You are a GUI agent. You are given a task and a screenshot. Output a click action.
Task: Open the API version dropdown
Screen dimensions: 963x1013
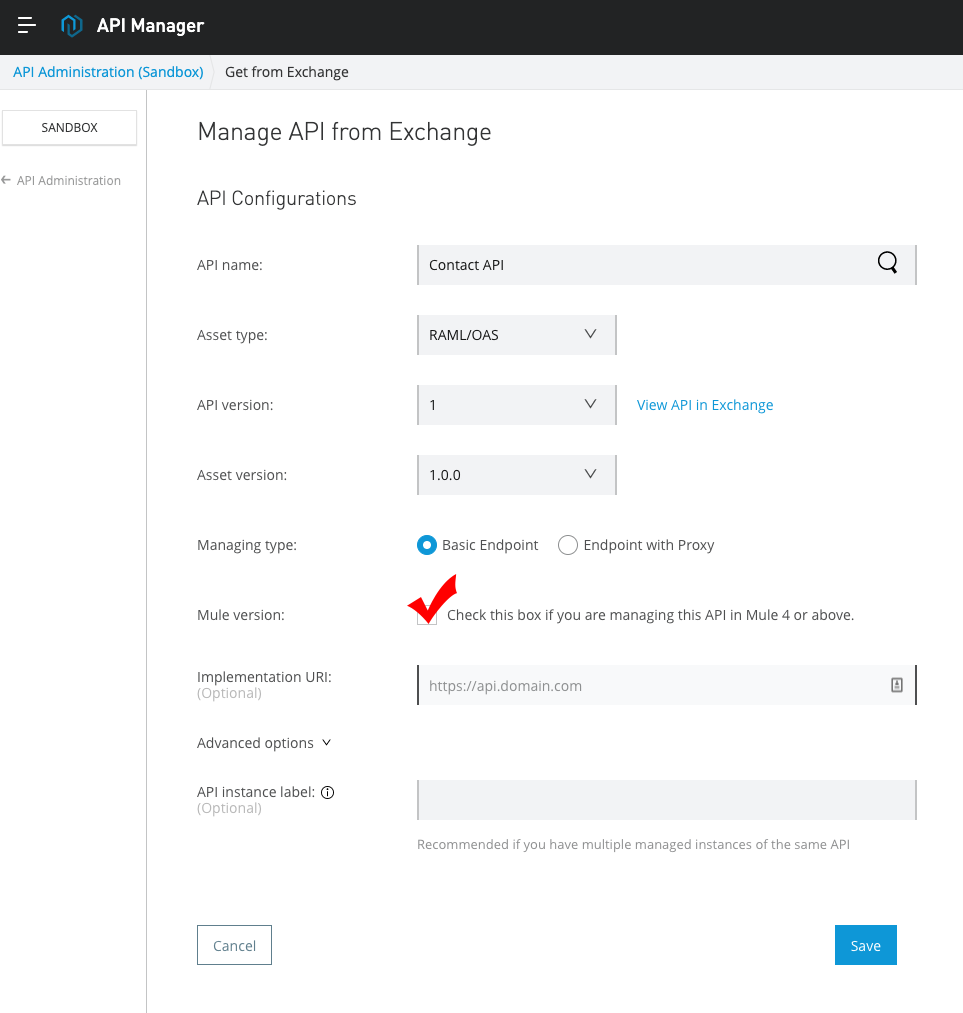[x=517, y=405]
